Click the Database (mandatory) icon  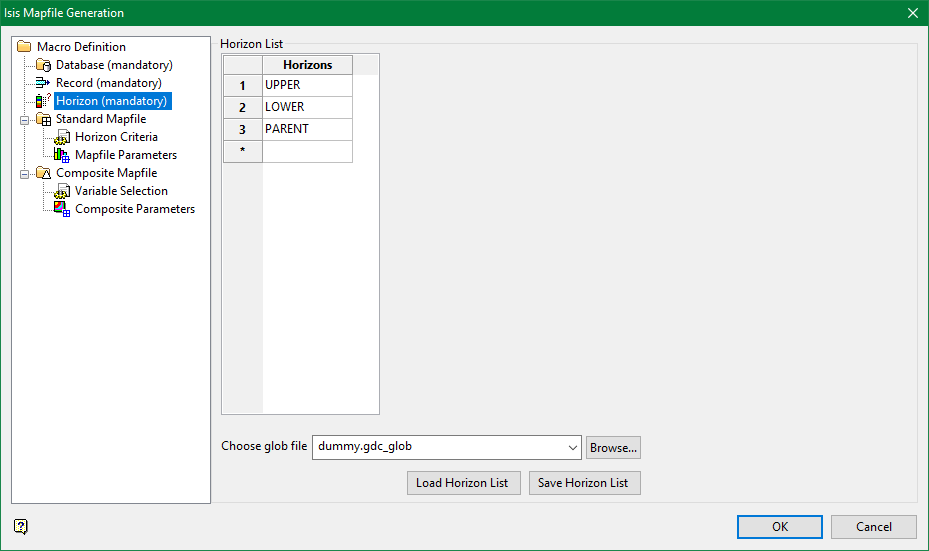pos(43,65)
